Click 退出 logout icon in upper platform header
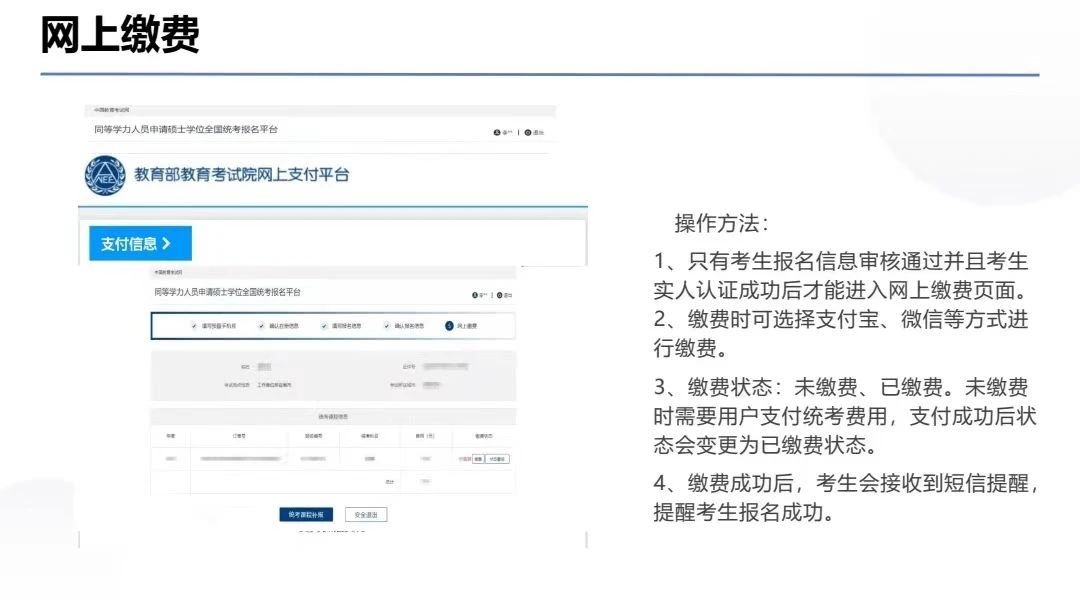The width and height of the screenshot is (1080, 600). tap(528, 132)
